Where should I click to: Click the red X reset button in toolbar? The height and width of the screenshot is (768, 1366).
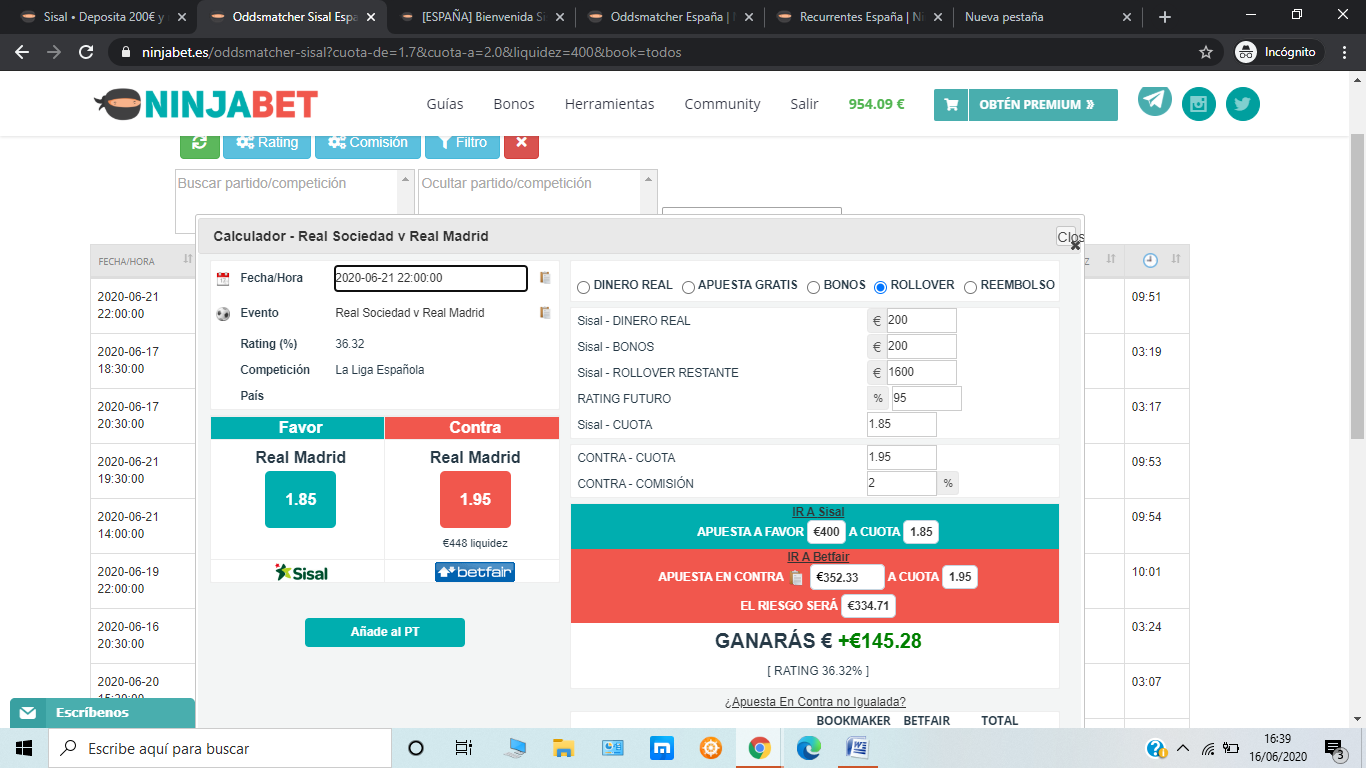[x=521, y=143]
